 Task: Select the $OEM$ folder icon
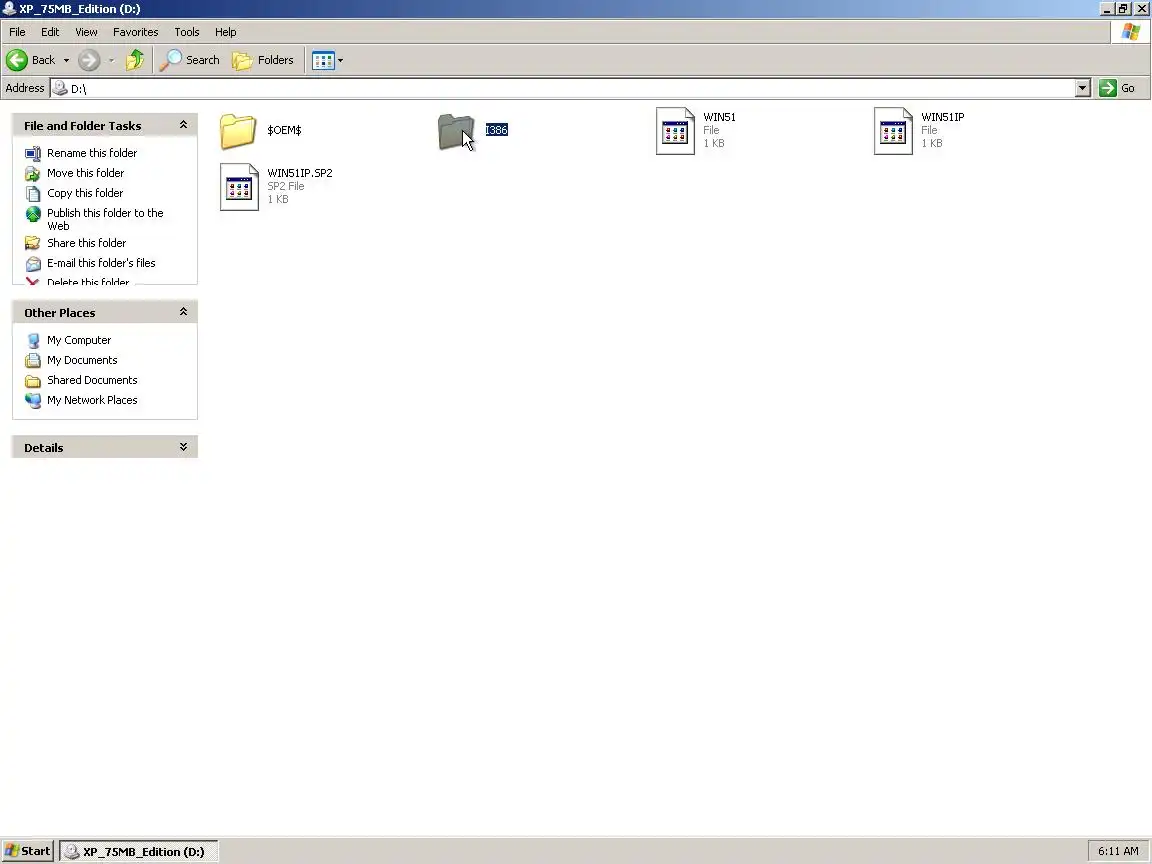[x=238, y=131]
